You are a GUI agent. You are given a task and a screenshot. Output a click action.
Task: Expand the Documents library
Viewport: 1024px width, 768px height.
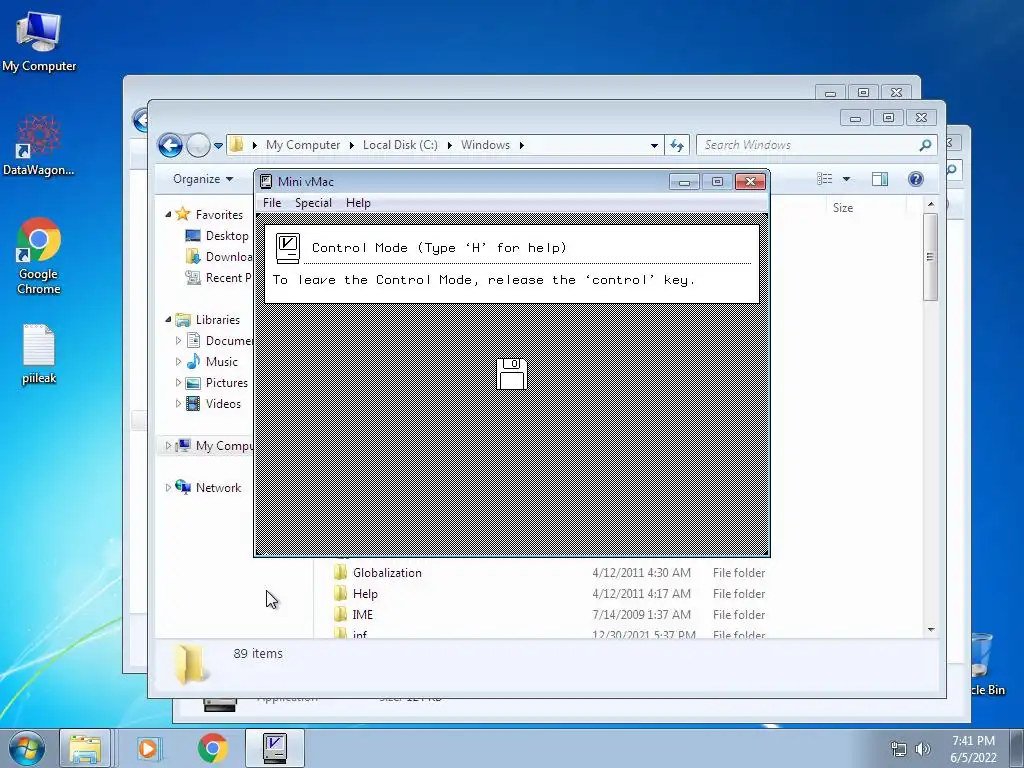coord(178,340)
